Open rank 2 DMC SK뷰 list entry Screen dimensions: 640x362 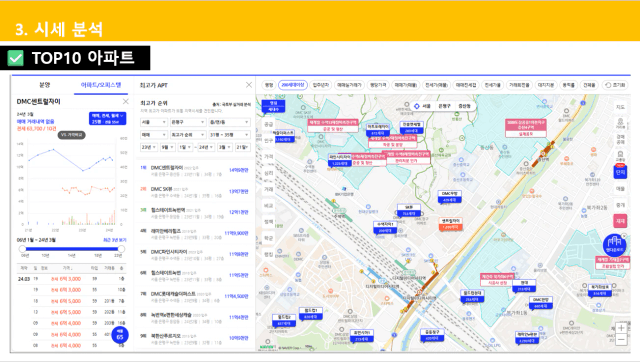point(195,191)
